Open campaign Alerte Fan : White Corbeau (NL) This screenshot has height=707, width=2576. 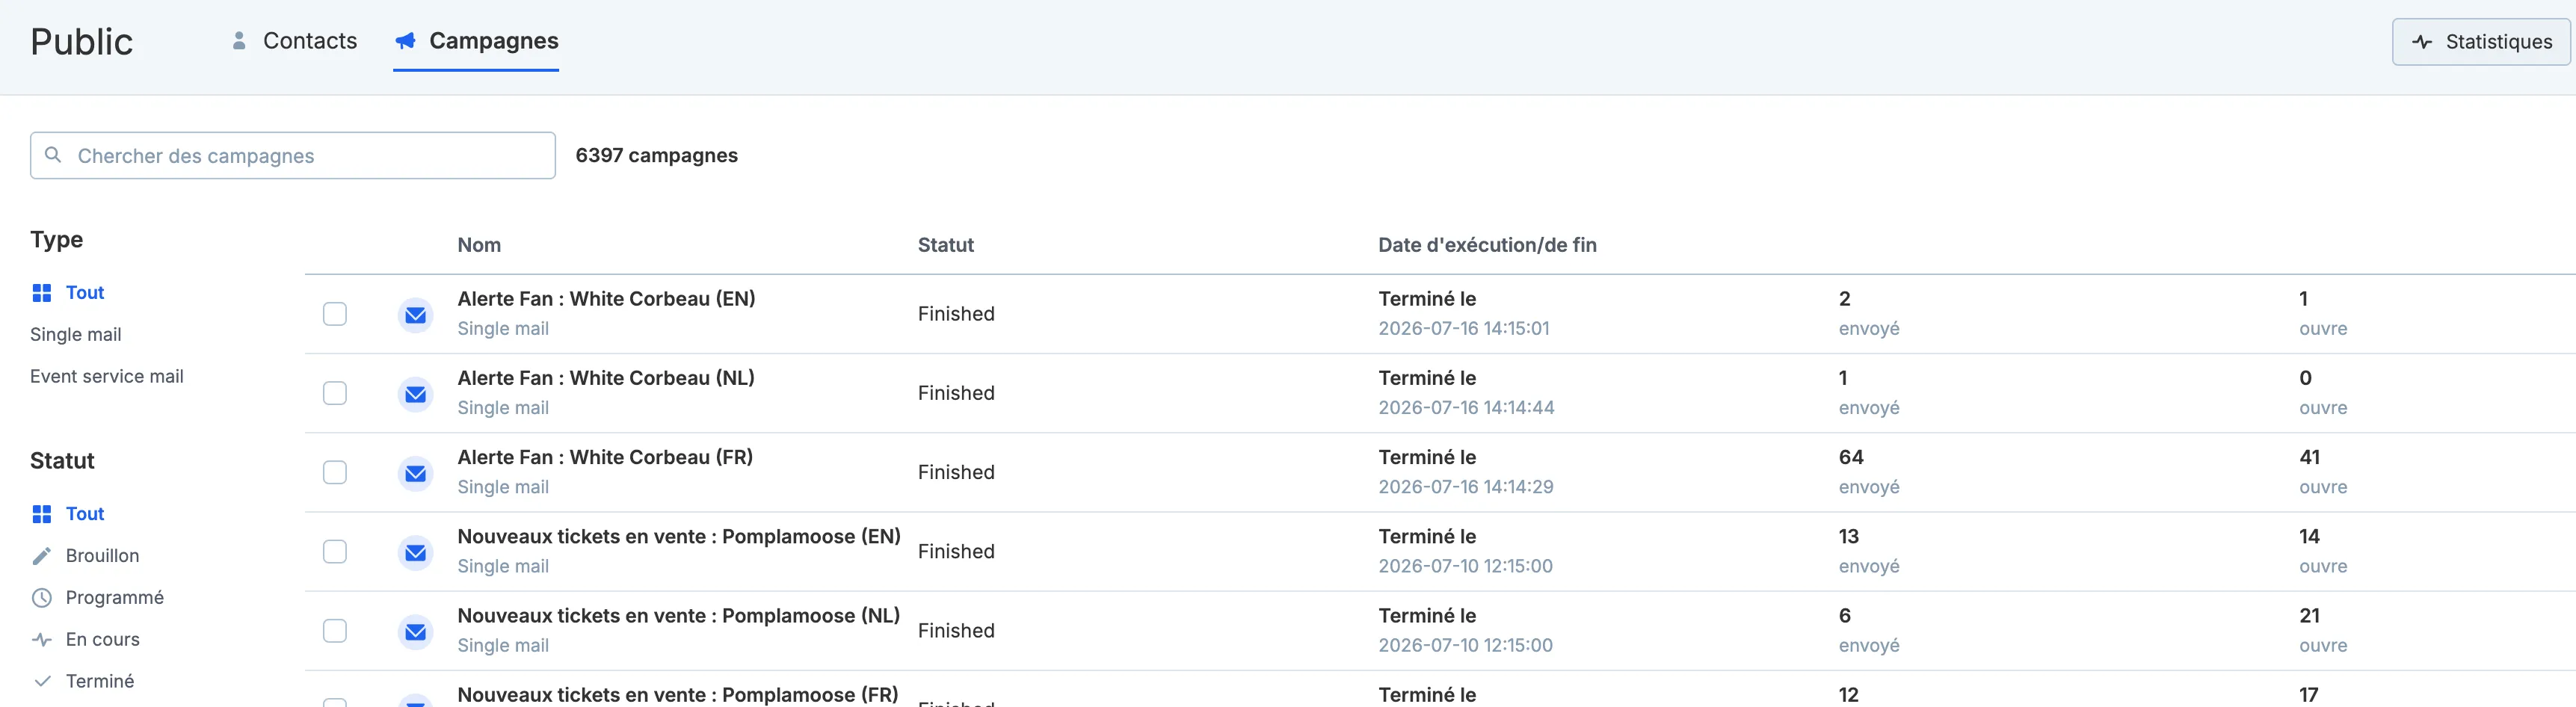(x=606, y=378)
